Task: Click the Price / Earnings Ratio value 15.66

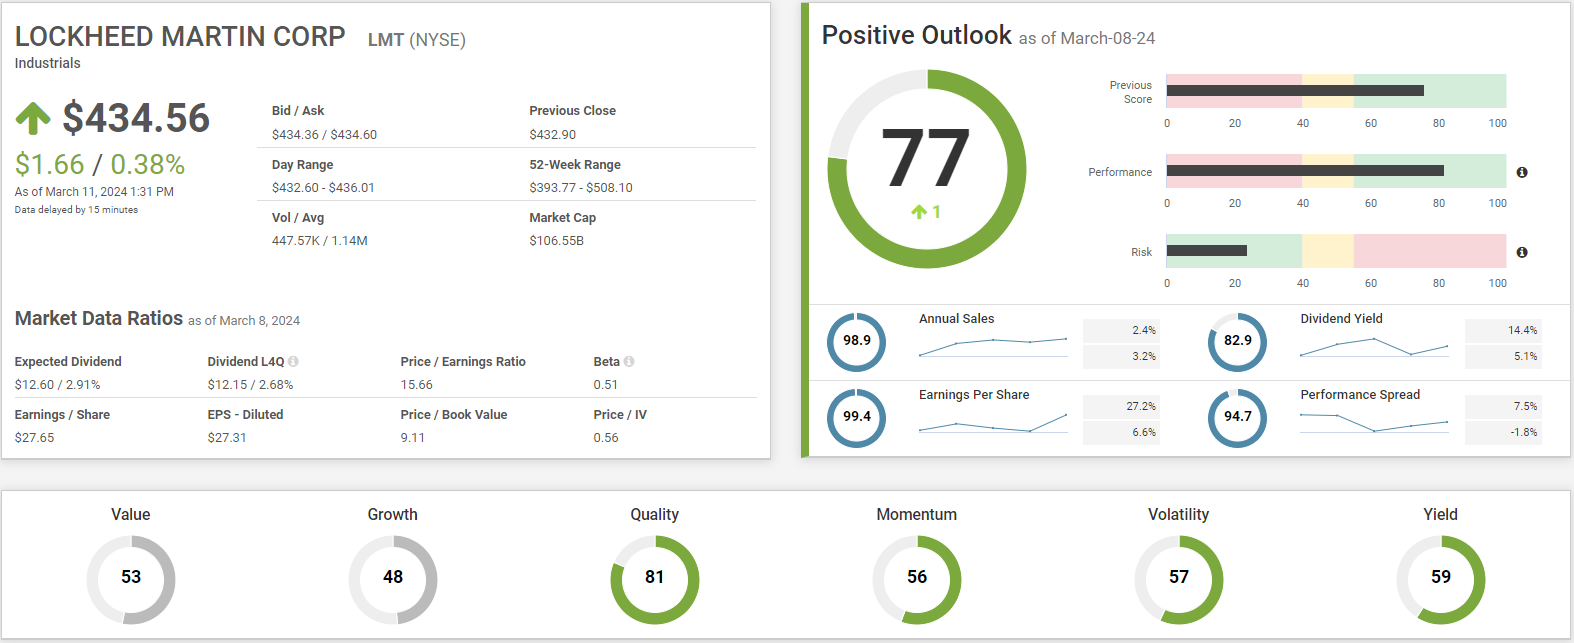Action: (417, 385)
